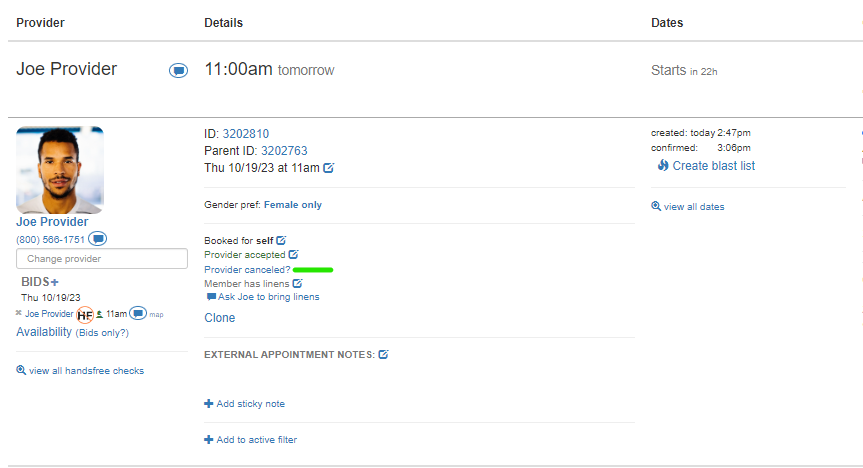Edit the Member has linens setting
This screenshot has width=863, height=468.
click(297, 284)
